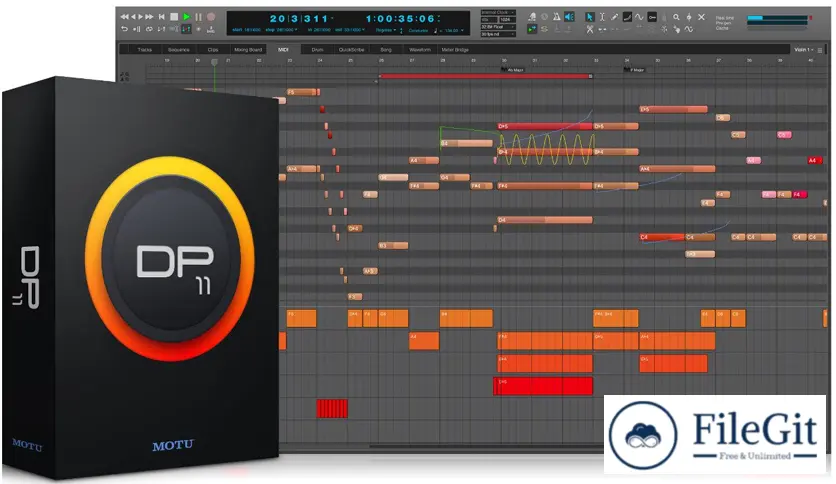Start playback with the green Play button
Image resolution: width=836 pixels, height=484 pixels.
[187, 17]
